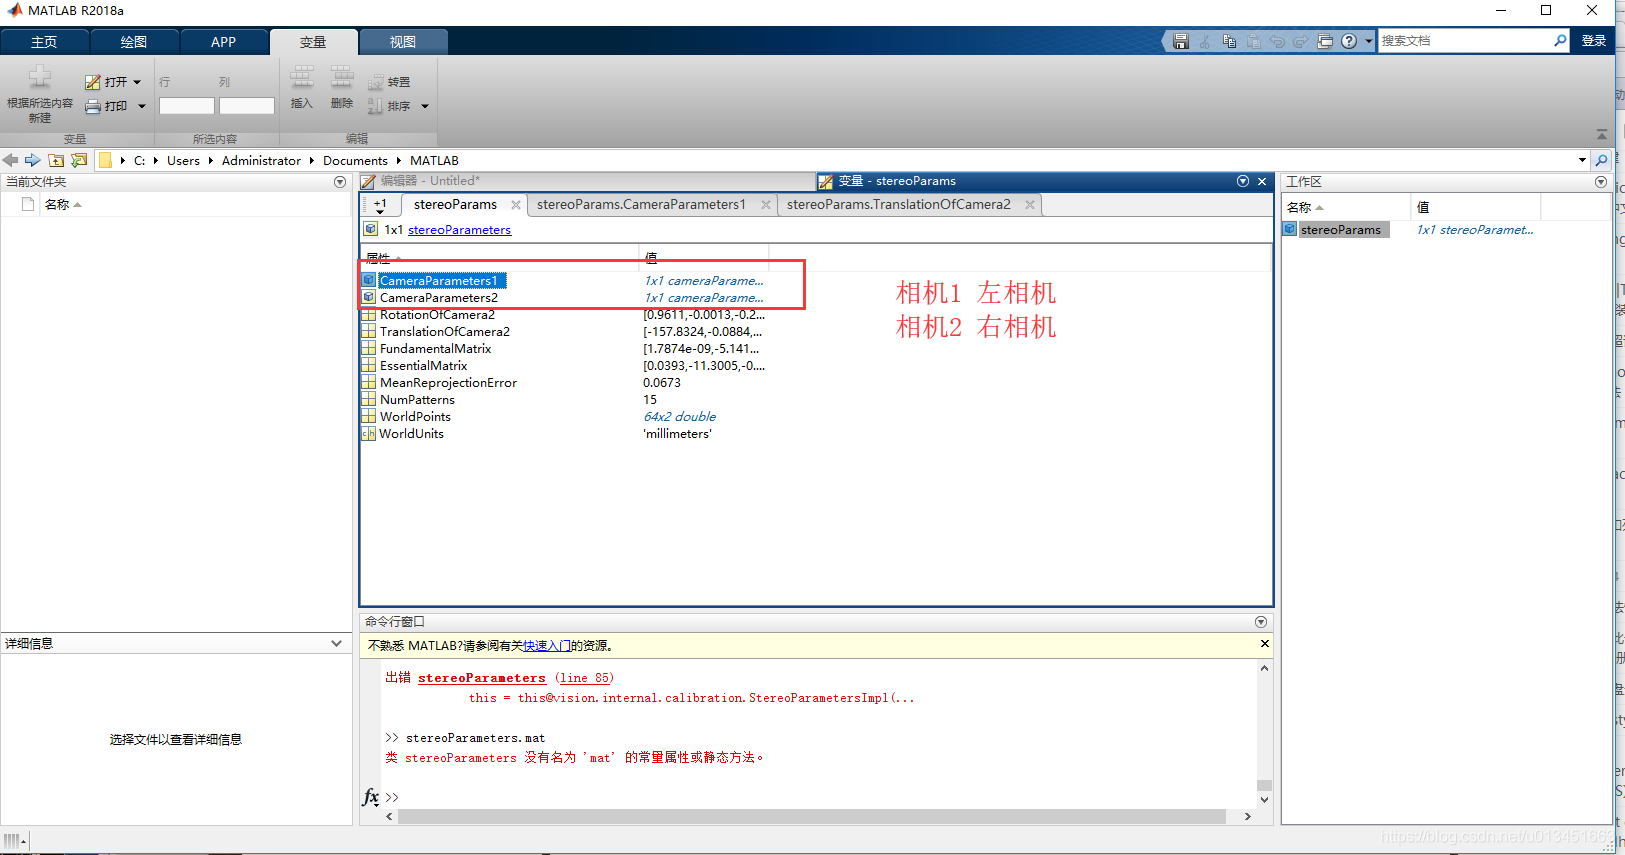This screenshot has height=855, width=1625.
Task: Click the 登录 (Sign In) button
Action: tap(1594, 41)
